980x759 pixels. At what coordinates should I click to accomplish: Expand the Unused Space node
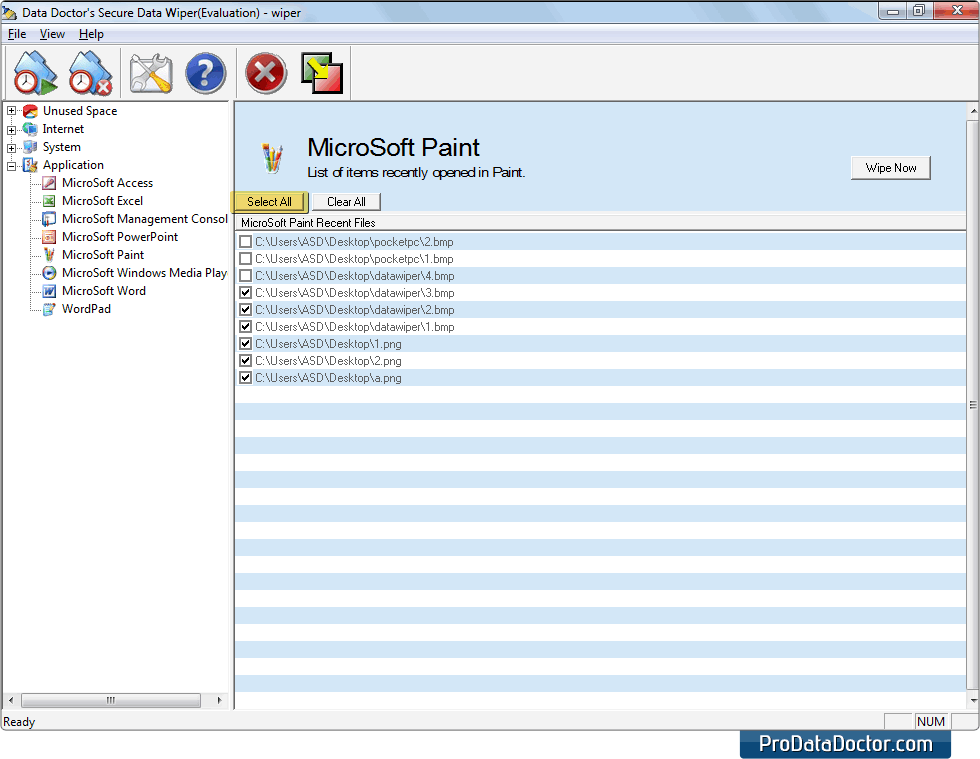click(x=11, y=111)
